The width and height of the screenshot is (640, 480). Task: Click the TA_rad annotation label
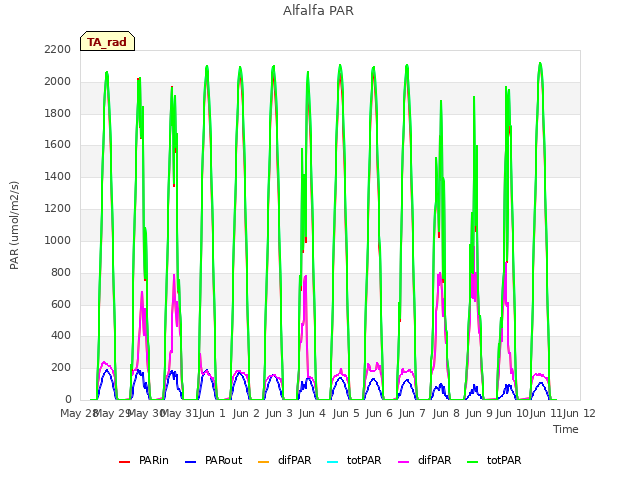click(x=107, y=41)
